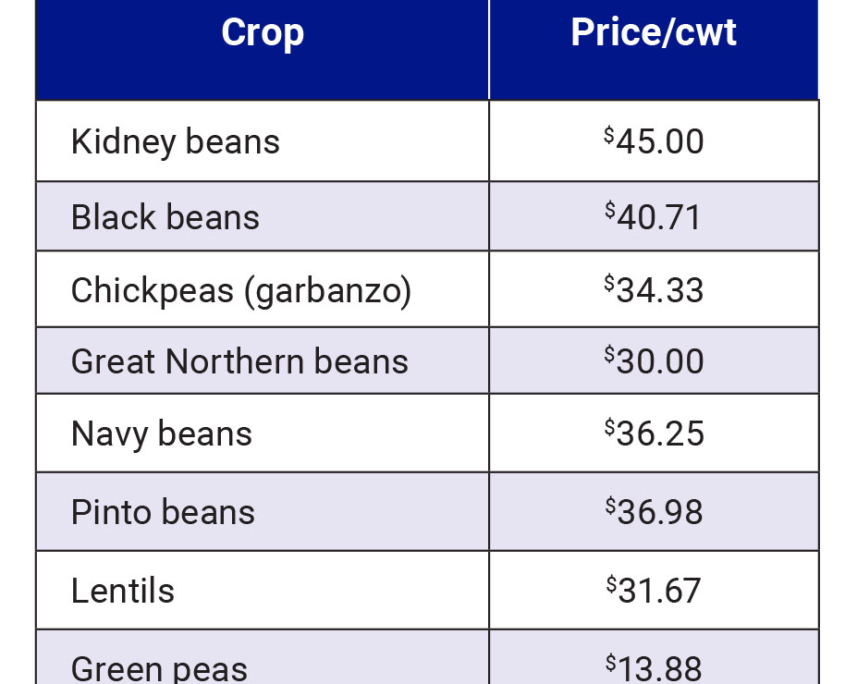Select the Pinto beans price 36.98
The width and height of the screenshot is (845, 684).
click(x=660, y=512)
